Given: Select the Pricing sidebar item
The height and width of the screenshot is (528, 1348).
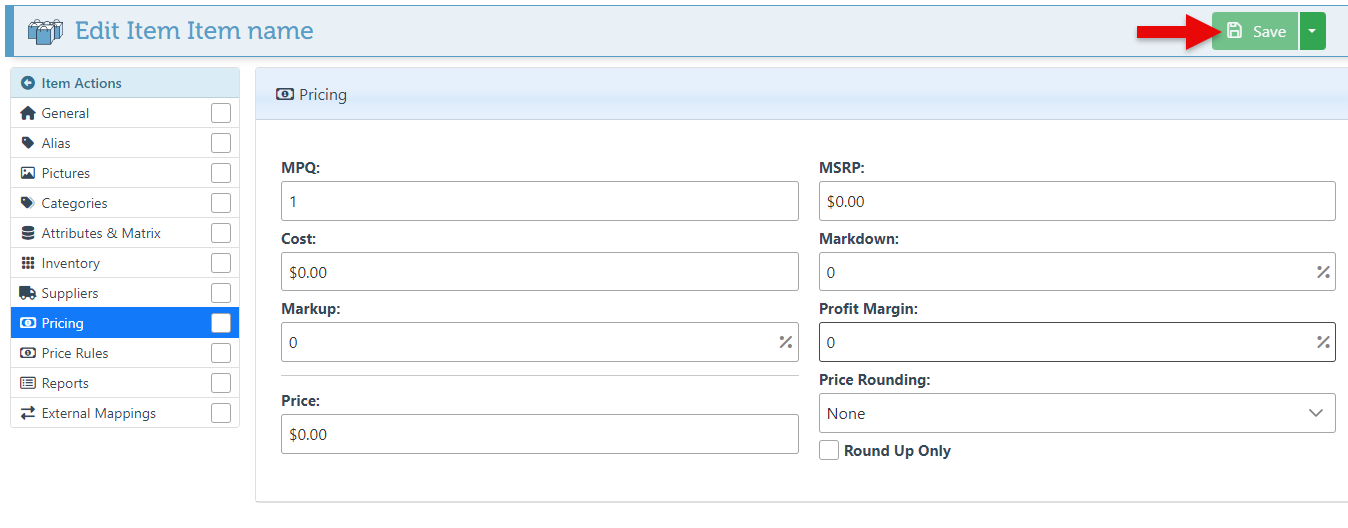Looking at the screenshot, I should pos(62,323).
